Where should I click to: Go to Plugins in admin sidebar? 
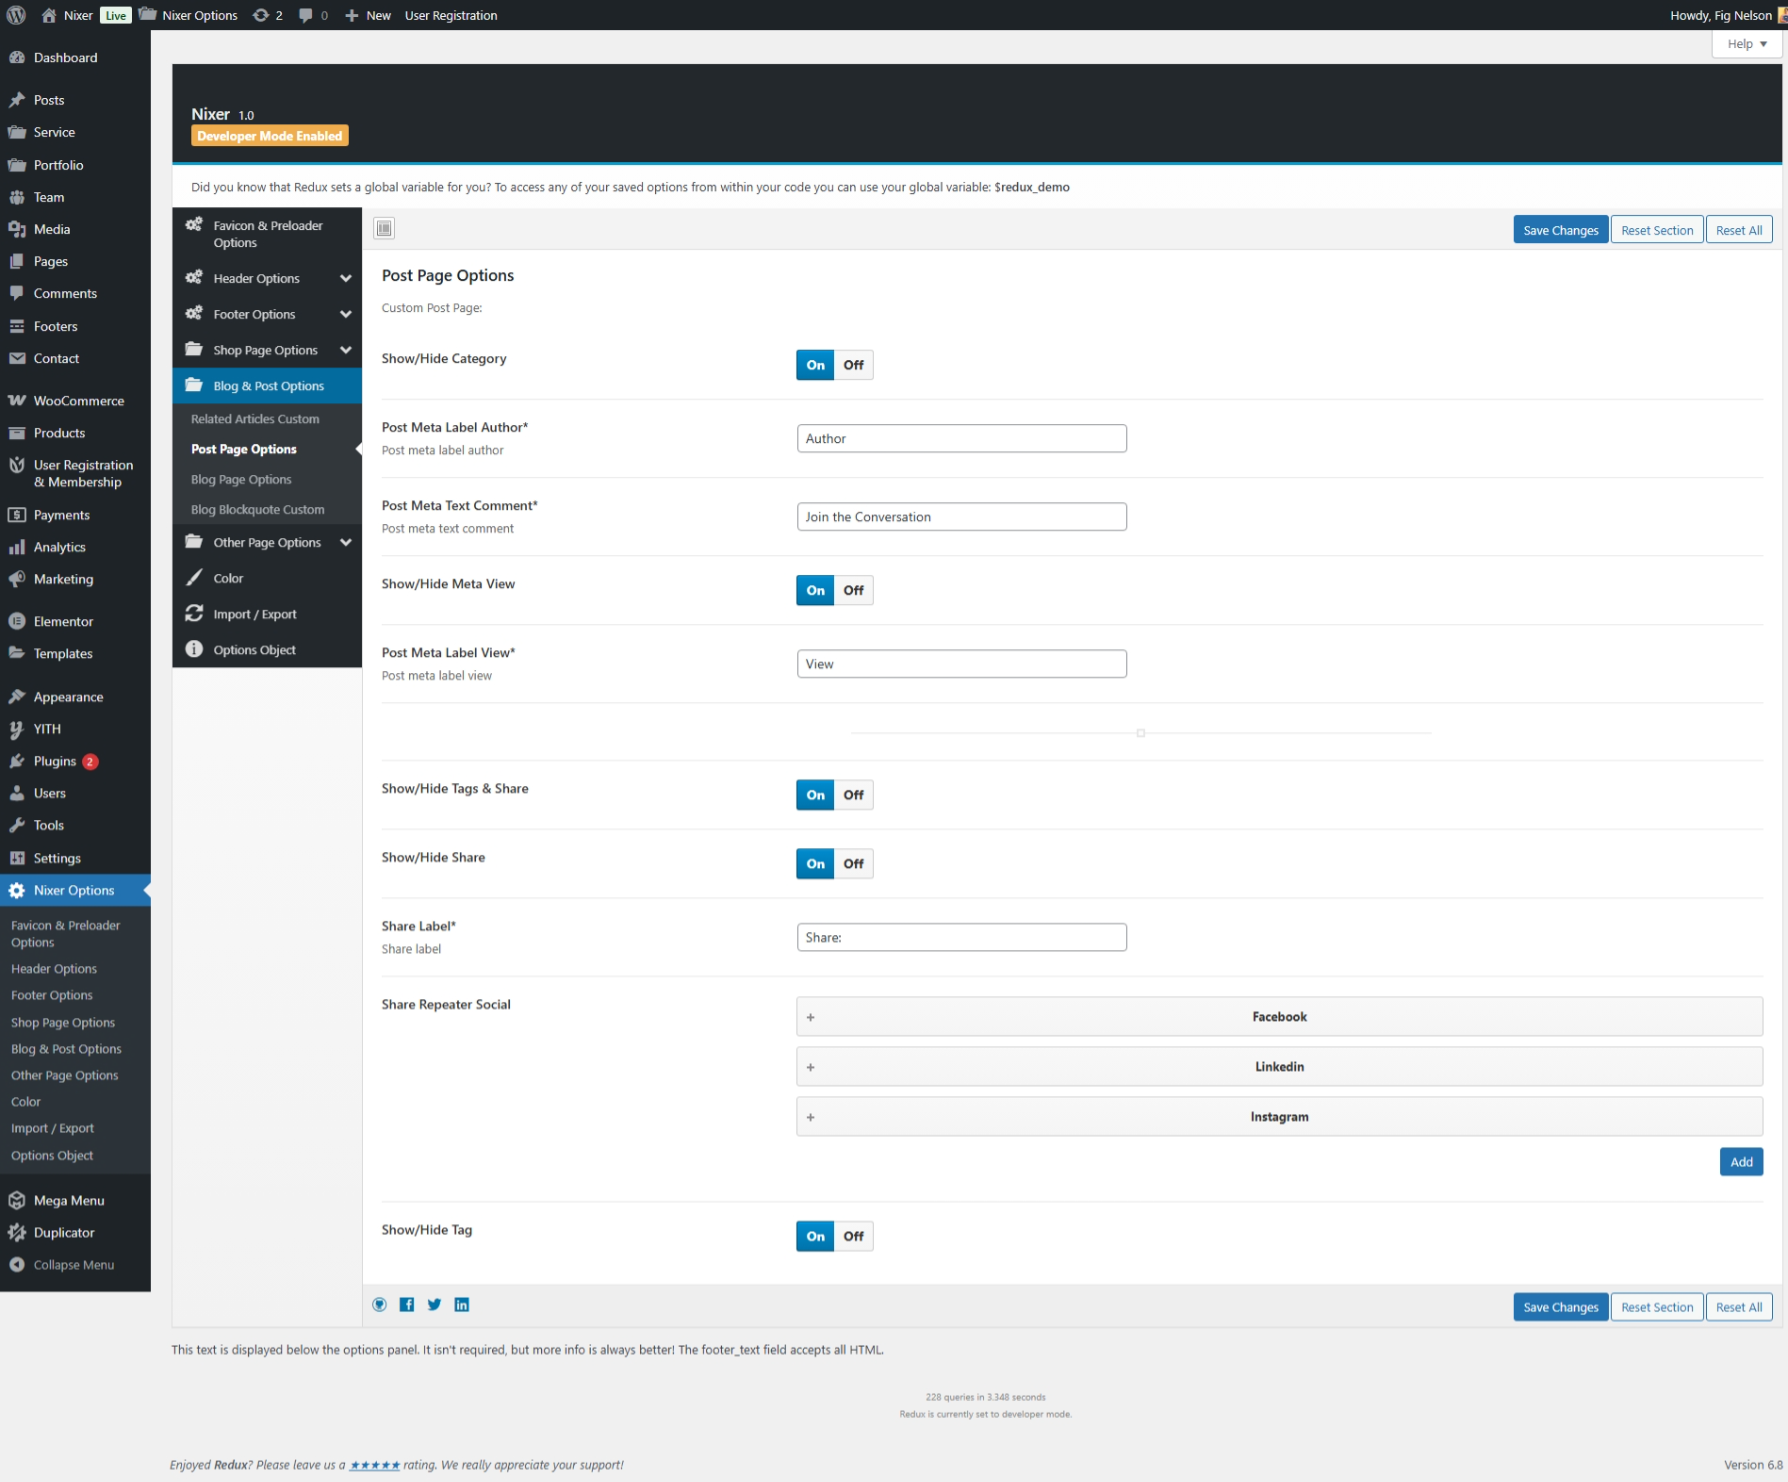click(55, 761)
